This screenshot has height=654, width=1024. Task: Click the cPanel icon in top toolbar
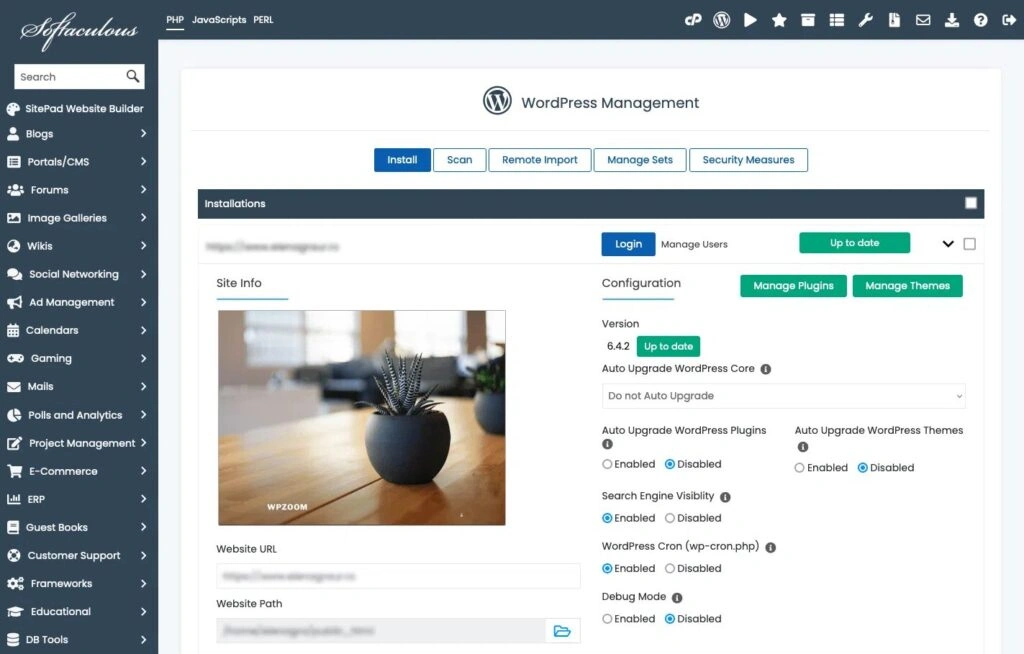tap(692, 20)
